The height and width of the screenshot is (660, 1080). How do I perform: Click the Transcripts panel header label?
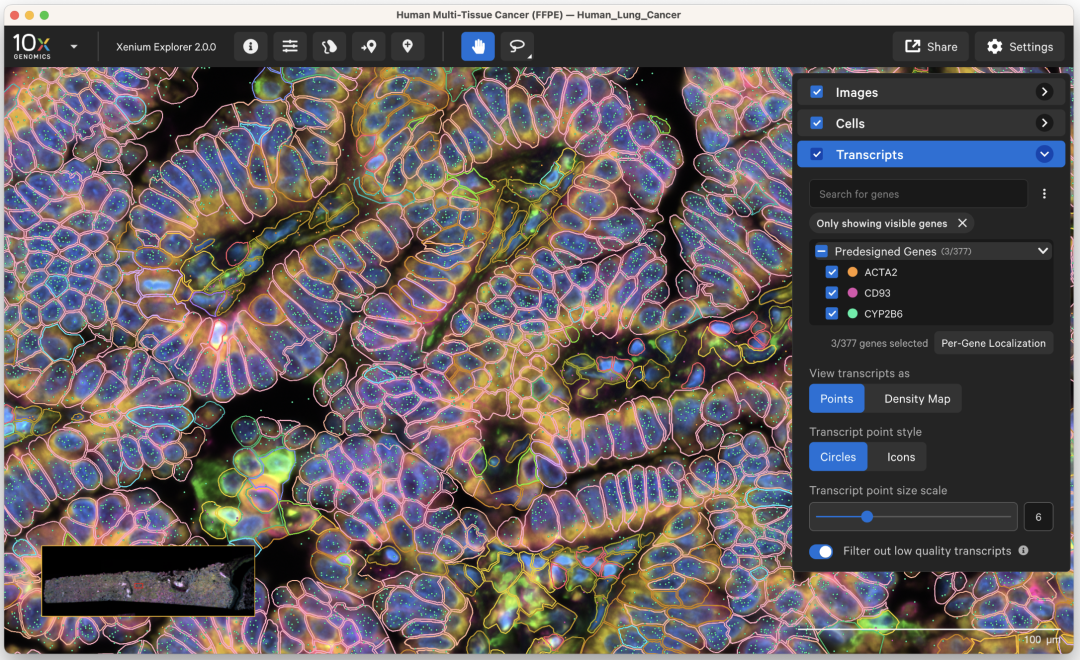coord(869,154)
